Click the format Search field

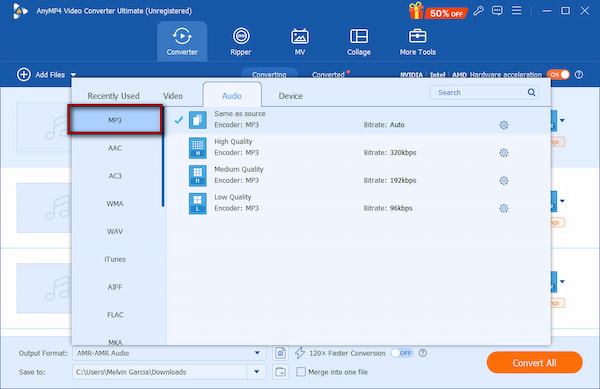(484, 92)
